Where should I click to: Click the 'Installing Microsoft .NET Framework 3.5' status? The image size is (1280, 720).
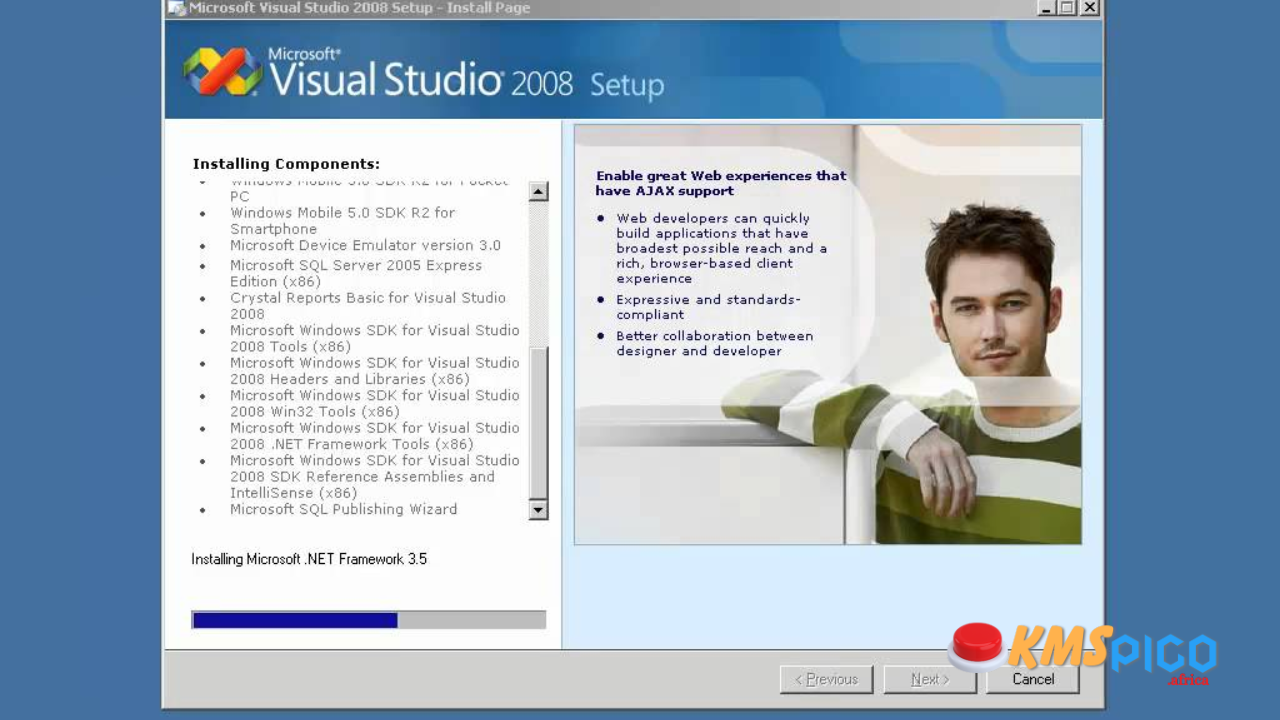point(309,559)
